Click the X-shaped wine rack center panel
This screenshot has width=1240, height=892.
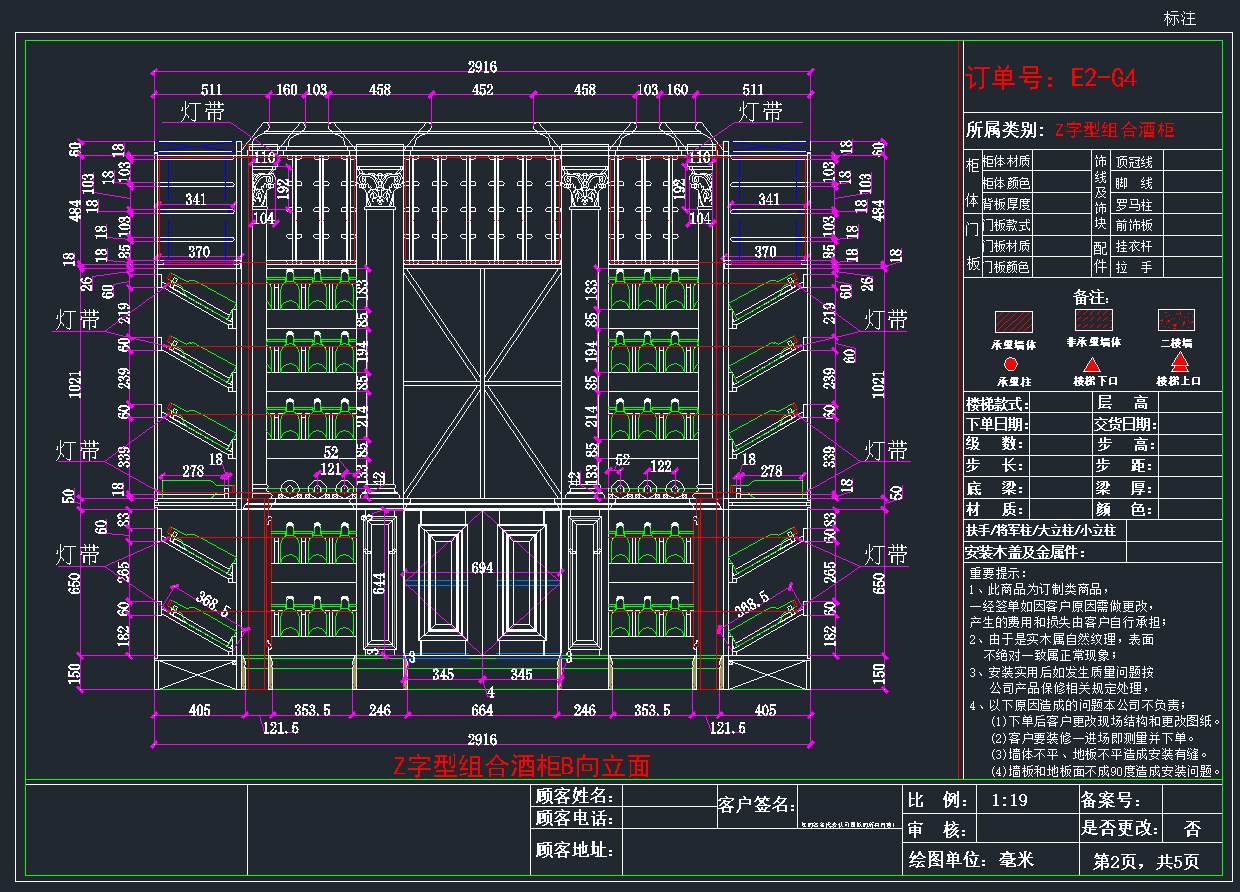[482, 380]
